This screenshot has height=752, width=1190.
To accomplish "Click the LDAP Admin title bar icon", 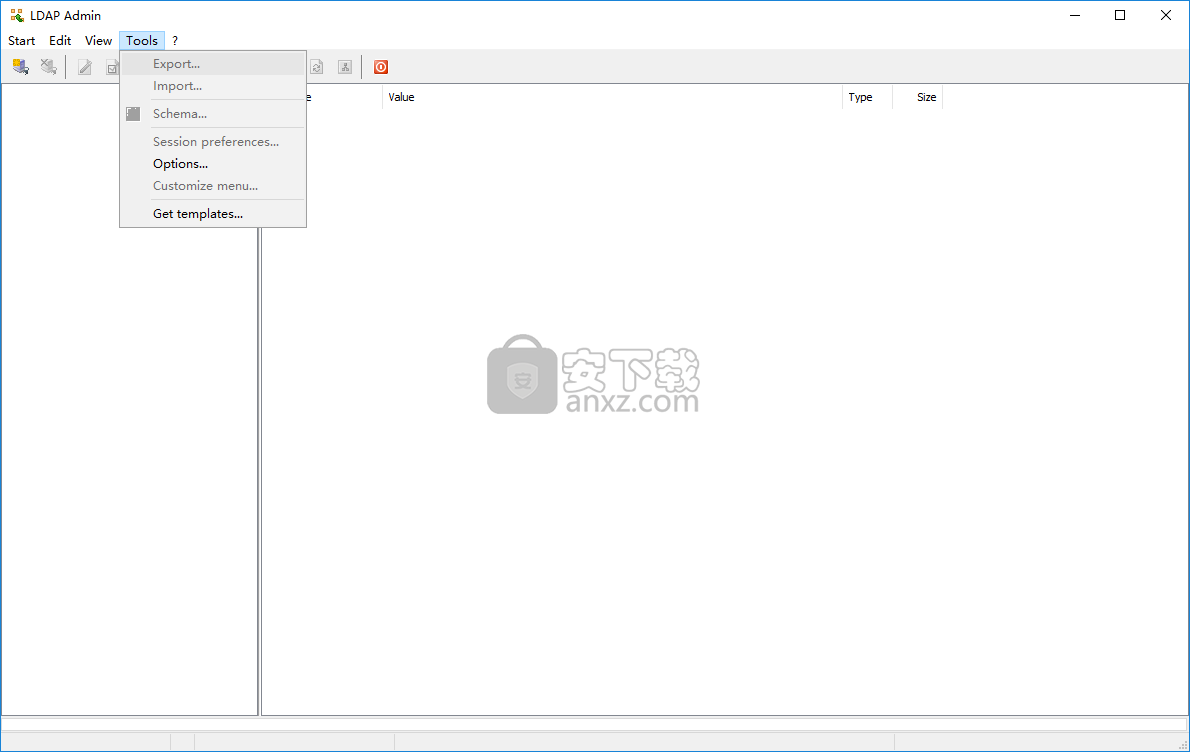I will (17, 15).
